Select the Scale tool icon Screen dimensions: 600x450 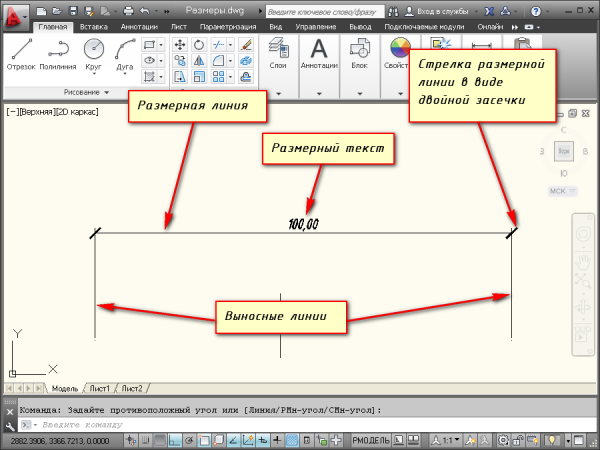coord(199,77)
